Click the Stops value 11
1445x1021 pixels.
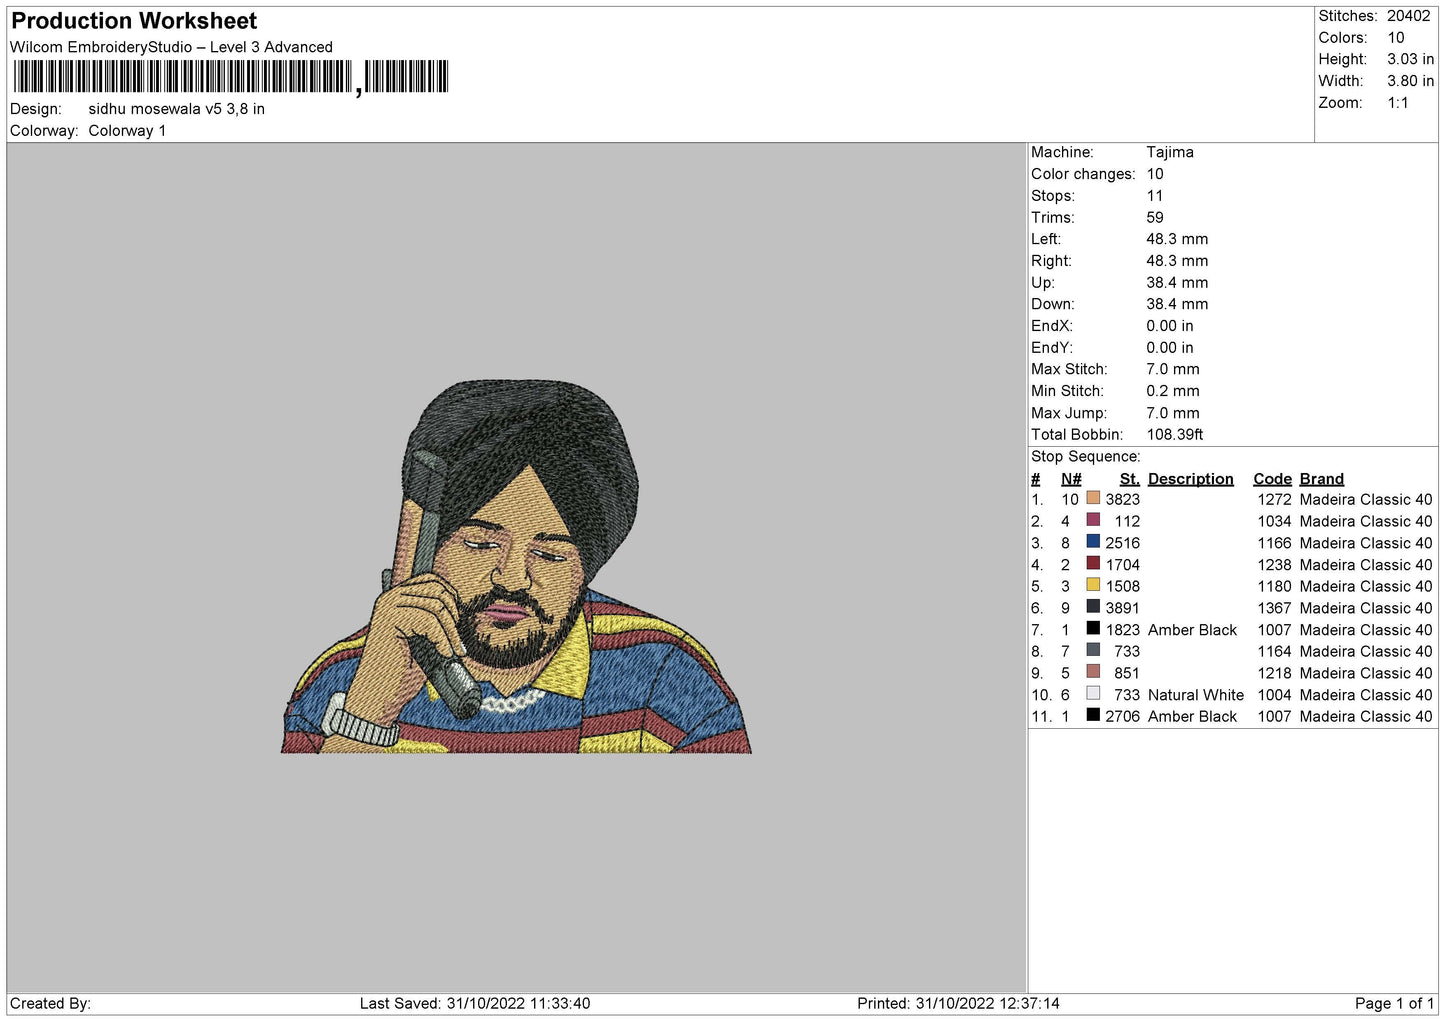pyautogui.click(x=1155, y=196)
